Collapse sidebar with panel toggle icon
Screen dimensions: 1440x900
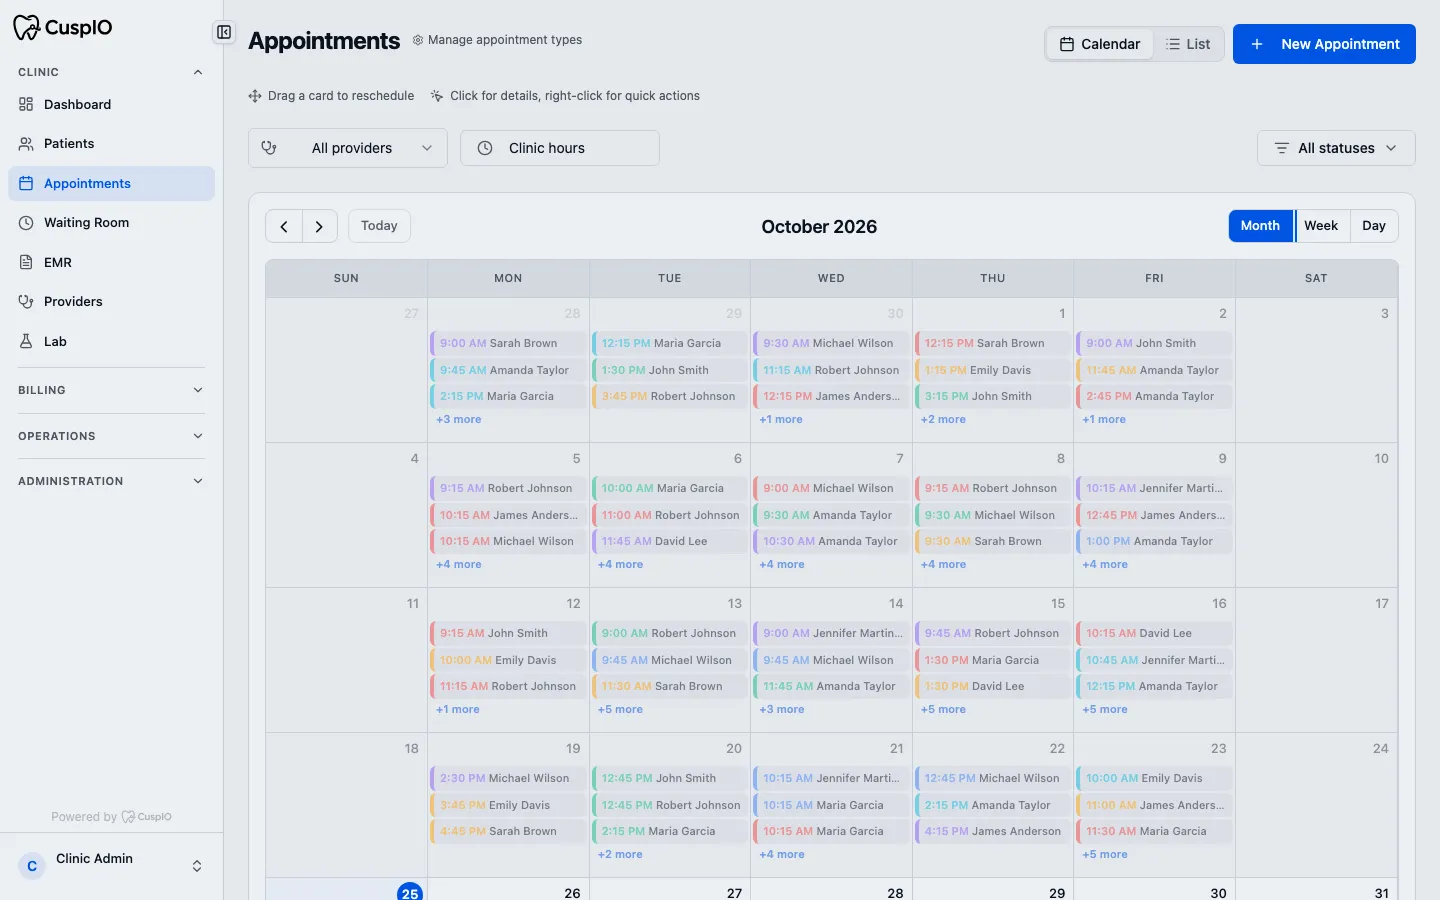(224, 32)
